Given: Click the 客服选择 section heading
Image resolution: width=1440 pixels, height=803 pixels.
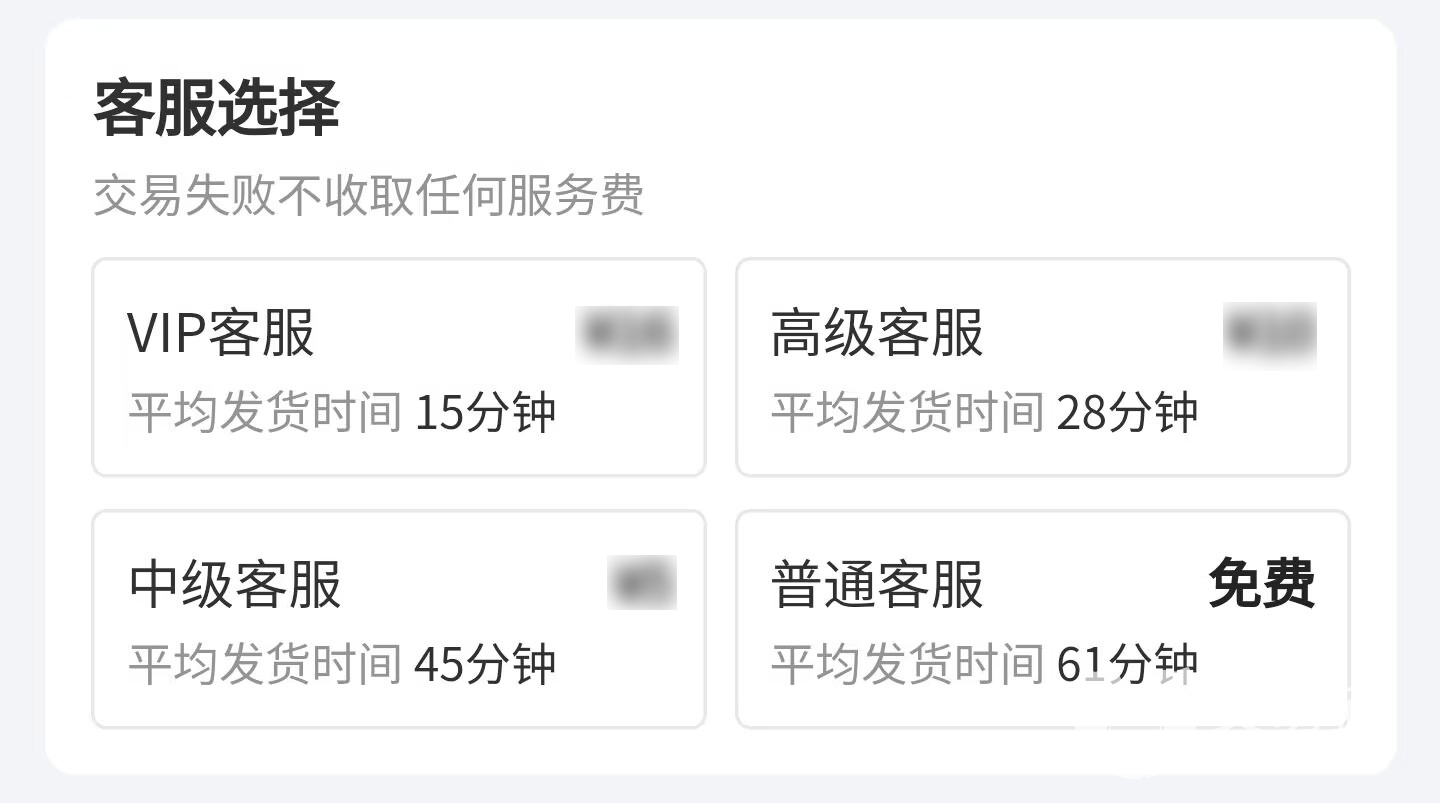Looking at the screenshot, I should point(217,108).
